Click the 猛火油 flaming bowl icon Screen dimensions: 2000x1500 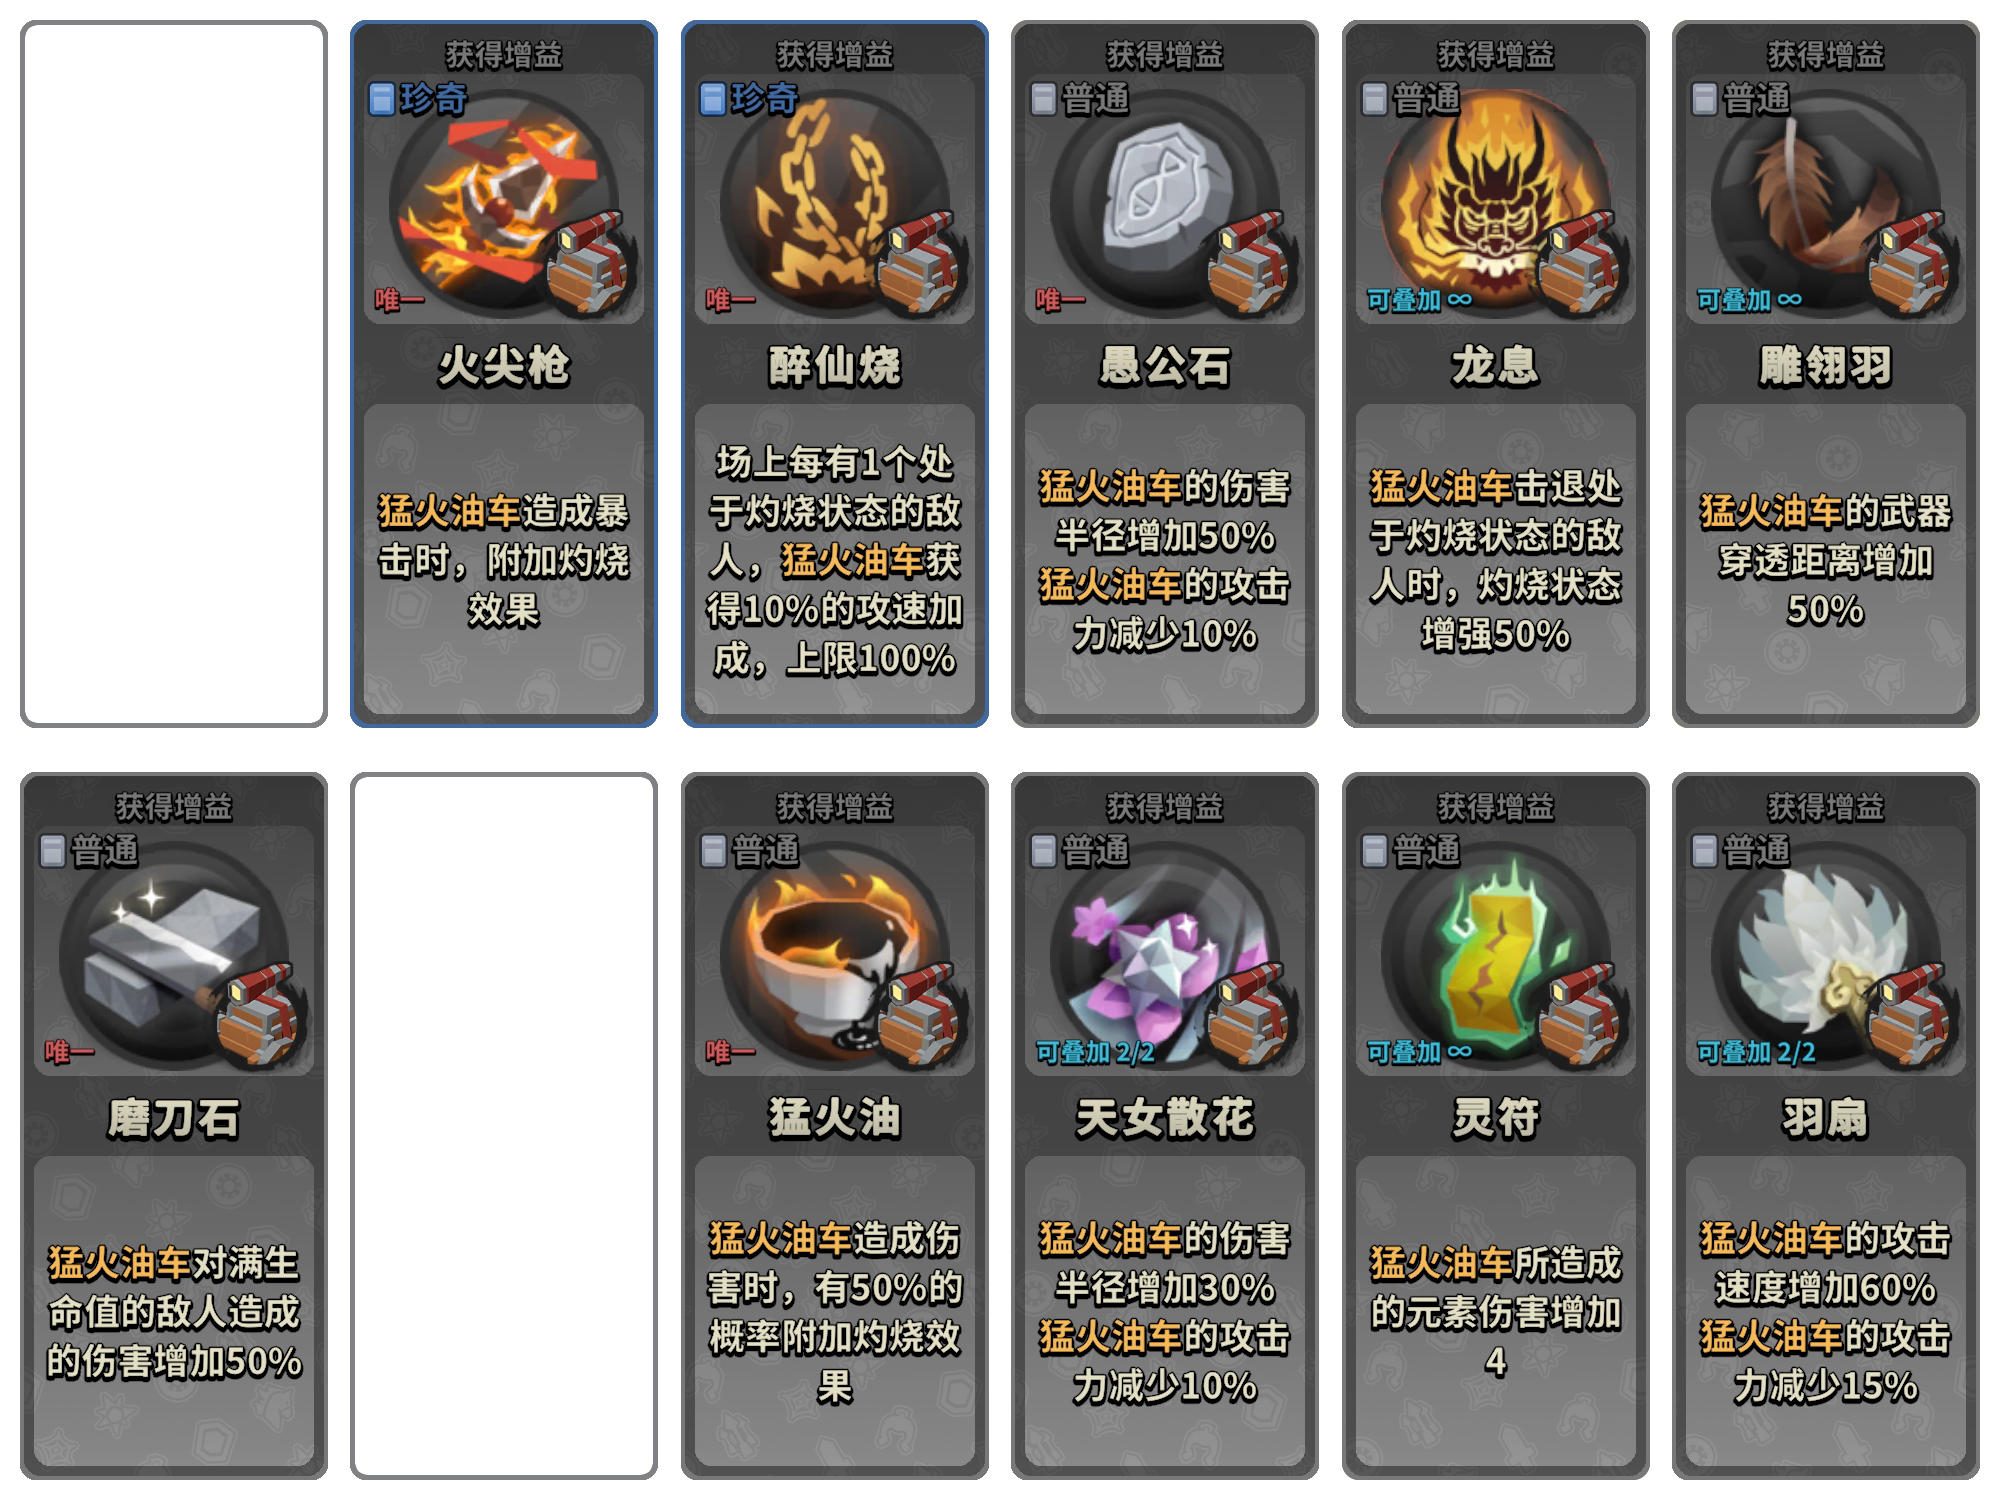(x=834, y=955)
